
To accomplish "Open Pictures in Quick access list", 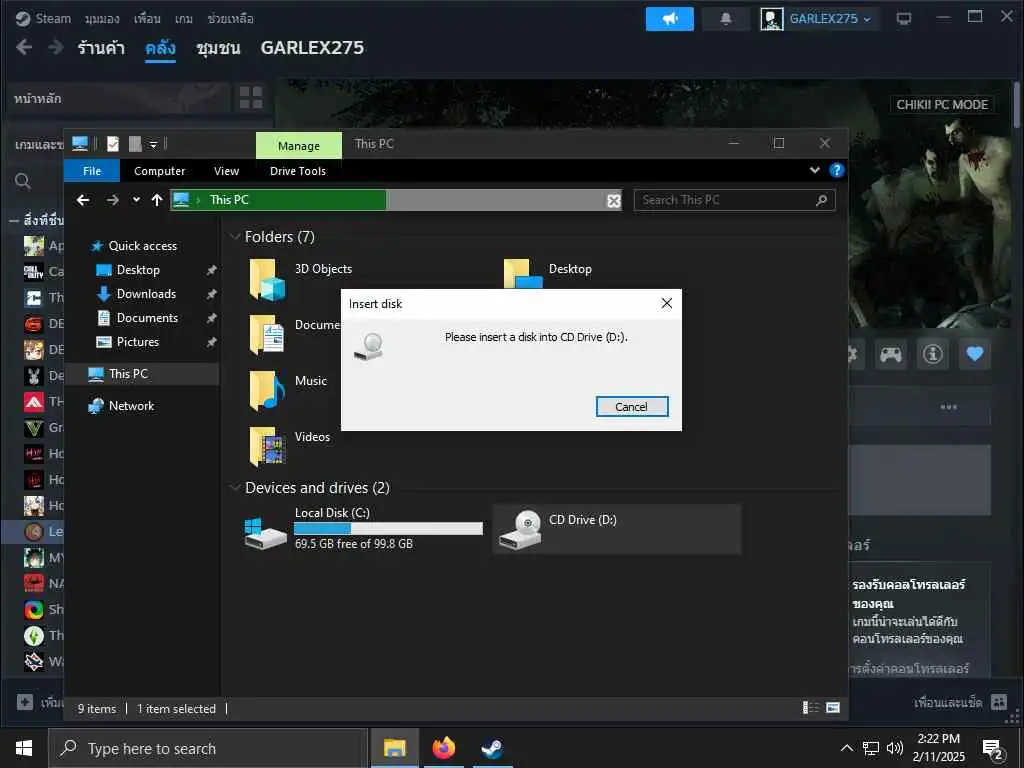I will click(x=138, y=342).
